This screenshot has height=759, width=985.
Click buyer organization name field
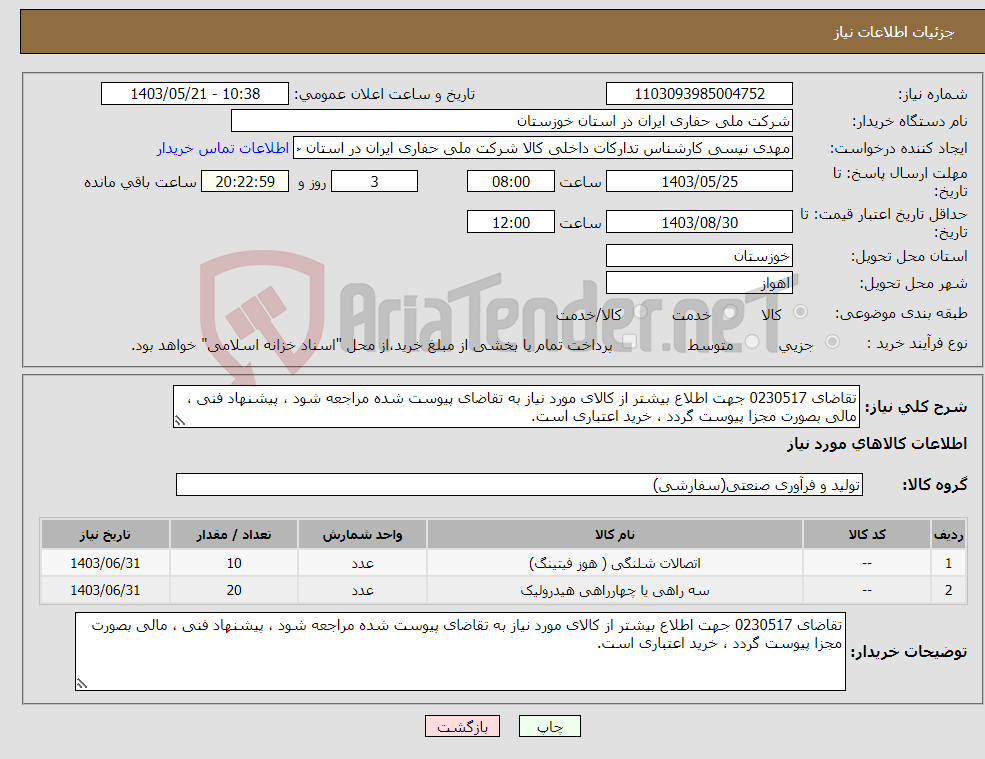point(512,121)
